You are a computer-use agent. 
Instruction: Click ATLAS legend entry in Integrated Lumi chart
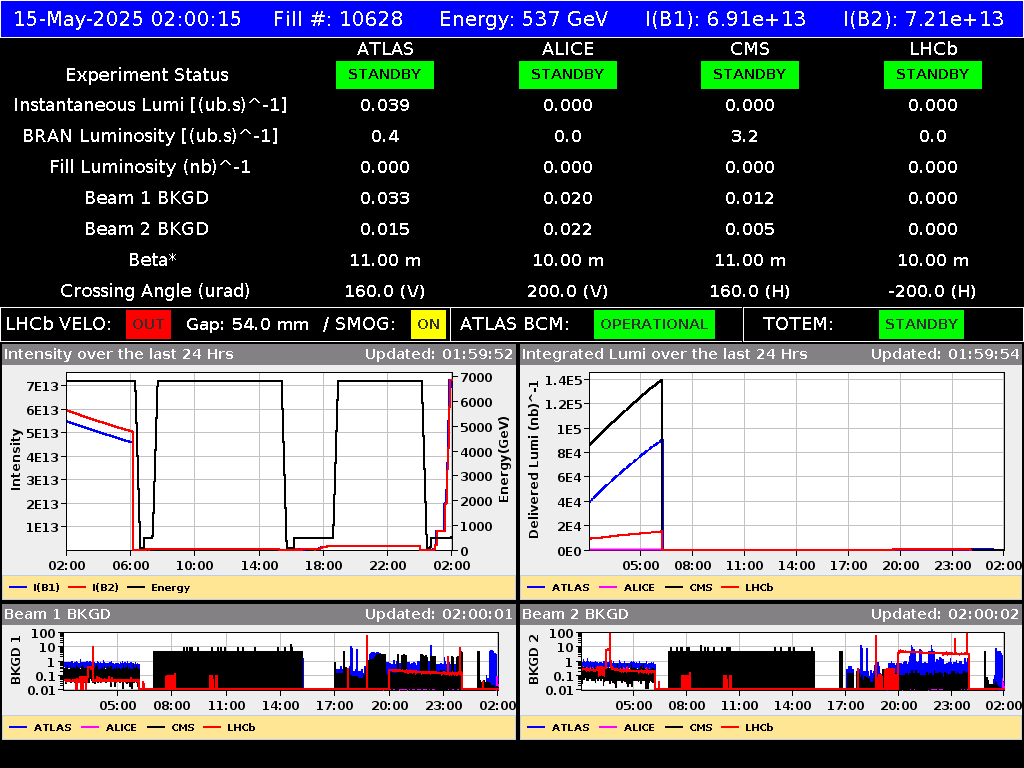[x=558, y=587]
